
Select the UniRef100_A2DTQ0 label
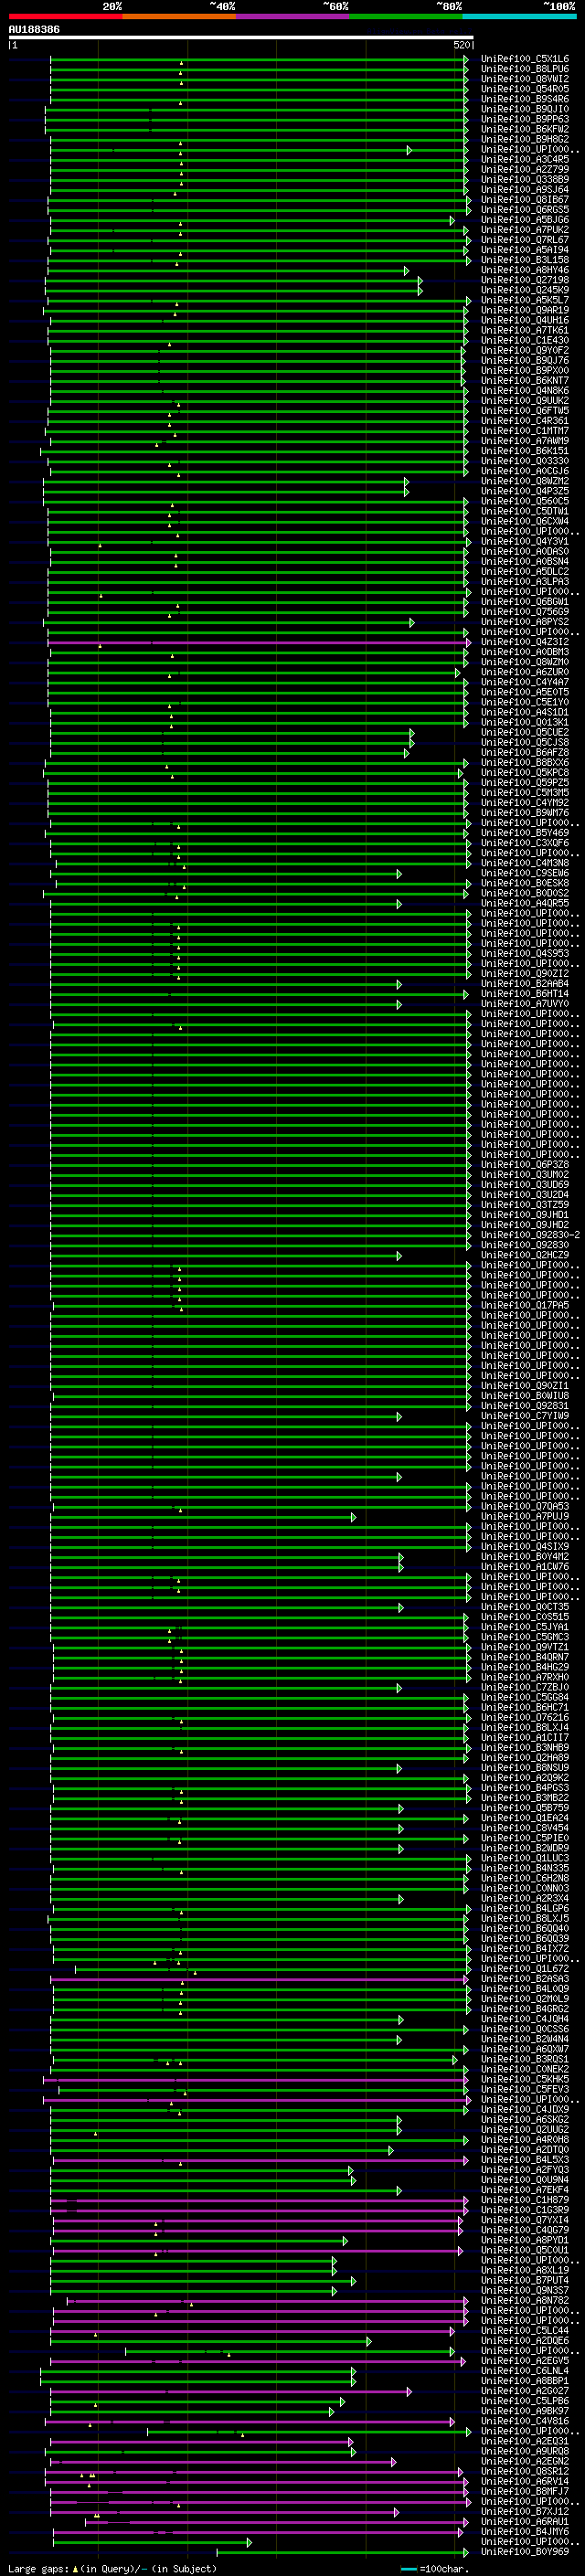525,2149
